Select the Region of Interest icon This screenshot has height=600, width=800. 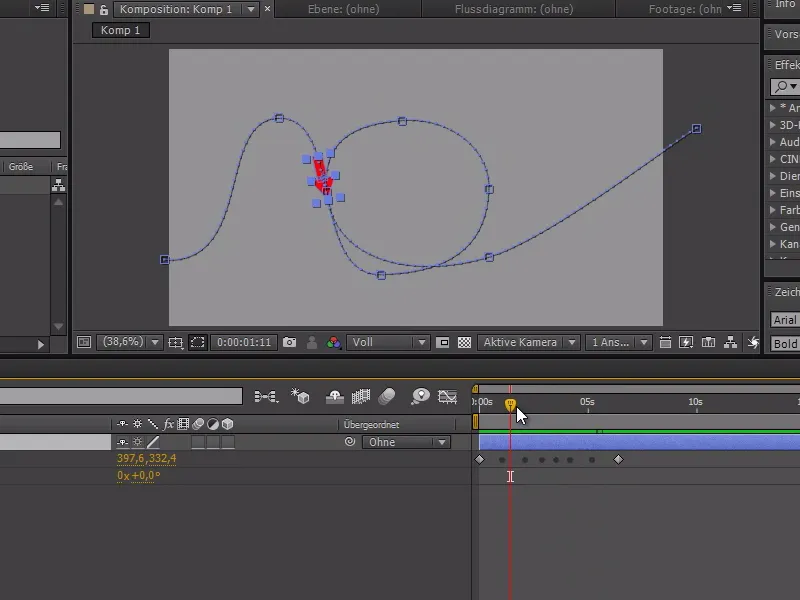442,342
